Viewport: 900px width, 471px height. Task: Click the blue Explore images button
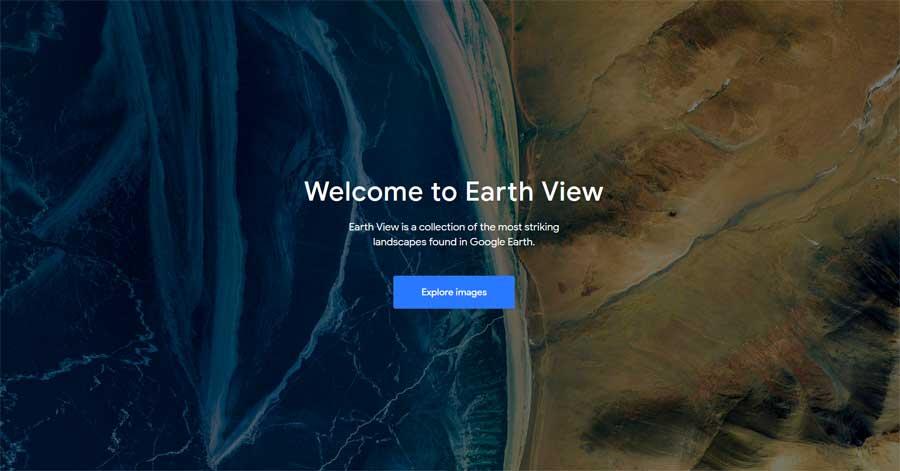click(453, 292)
